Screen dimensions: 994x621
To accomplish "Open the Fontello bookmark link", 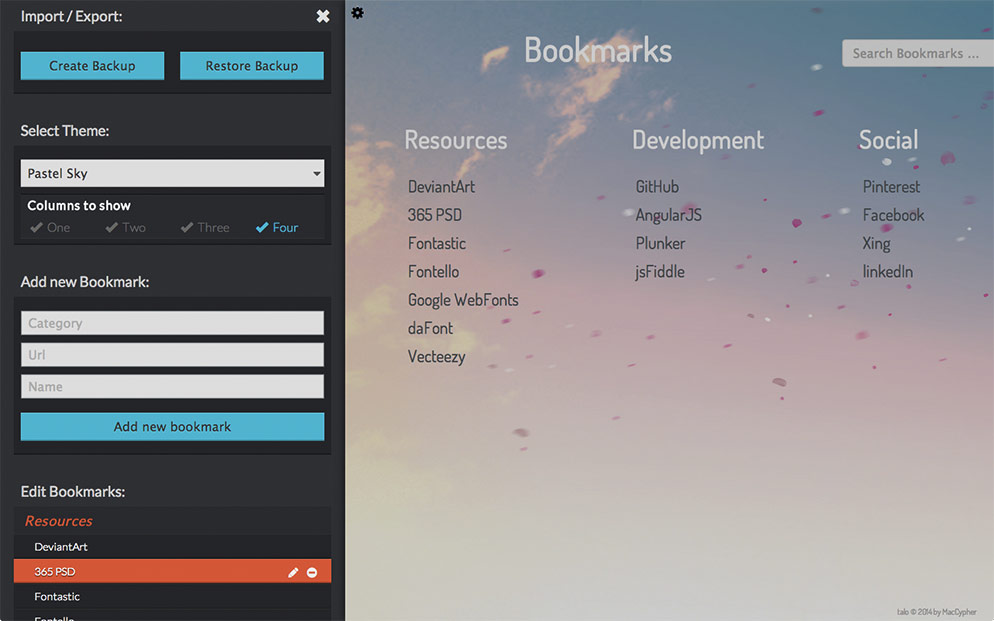I will coord(434,272).
